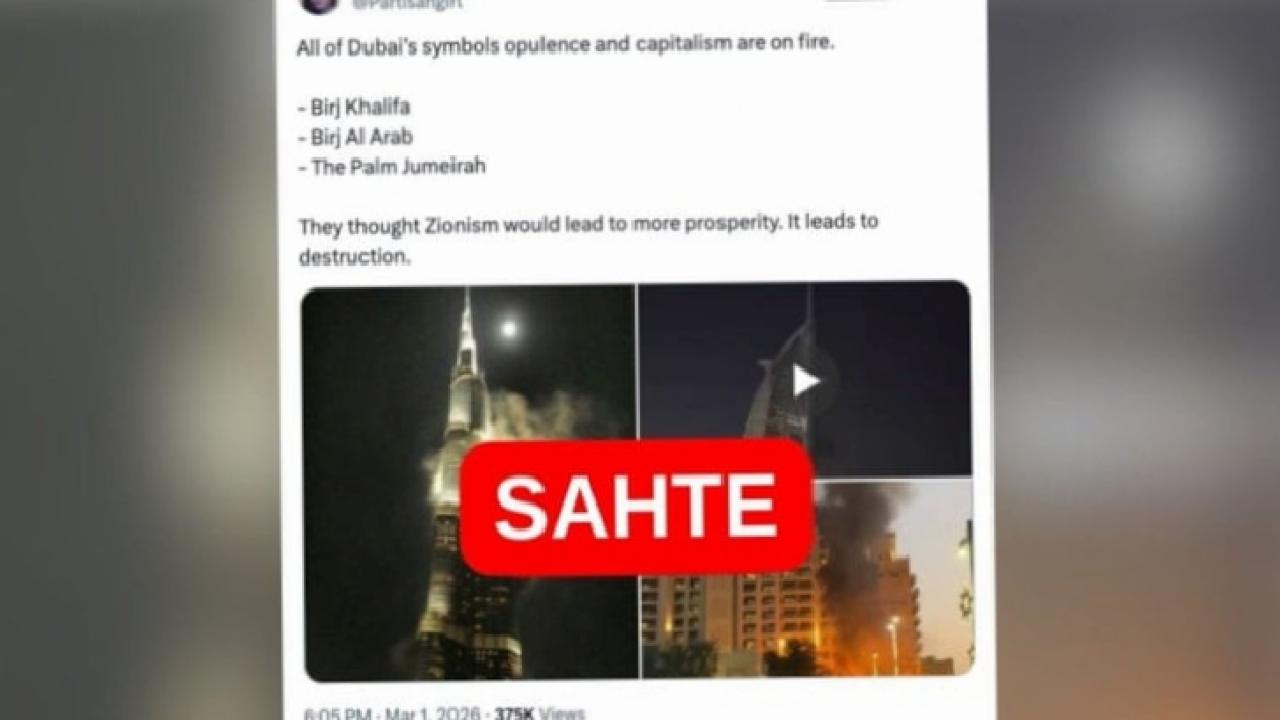The image size is (1280, 720).
Task: Click the Burj Khalifa spire tip
Action: pos(466,300)
